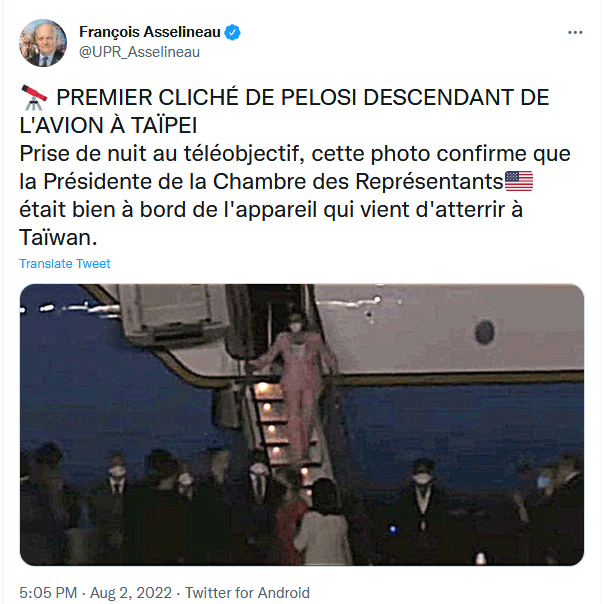Click the US flag emoji
The height and width of the screenshot is (604, 604).
(x=519, y=181)
